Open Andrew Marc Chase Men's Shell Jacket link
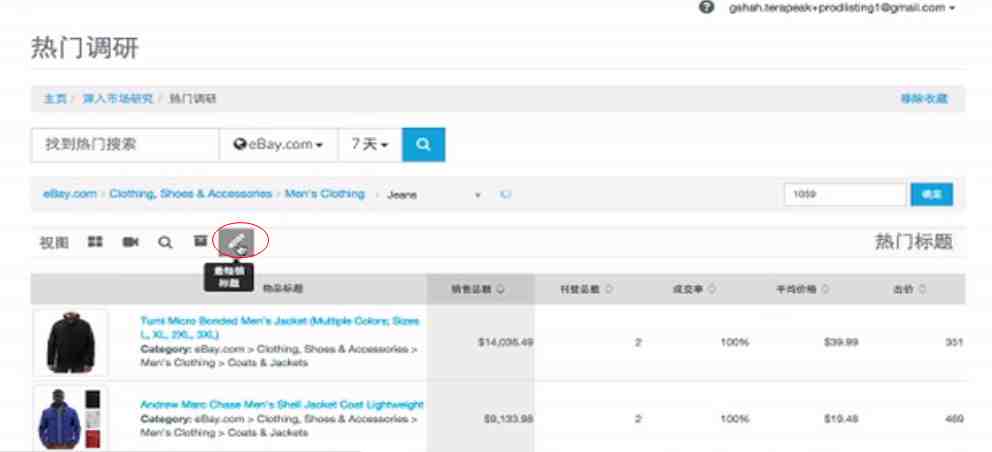Viewport: 992px width, 452px height. click(282, 405)
